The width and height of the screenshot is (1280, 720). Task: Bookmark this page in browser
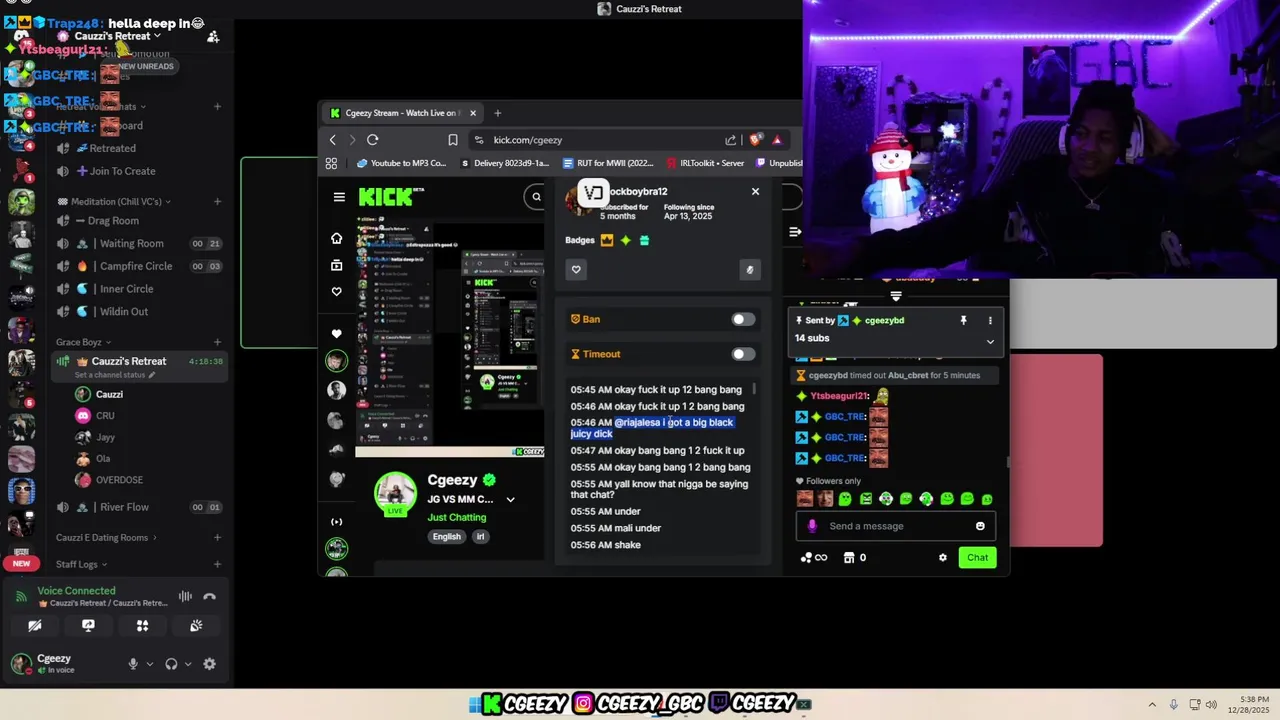453,140
